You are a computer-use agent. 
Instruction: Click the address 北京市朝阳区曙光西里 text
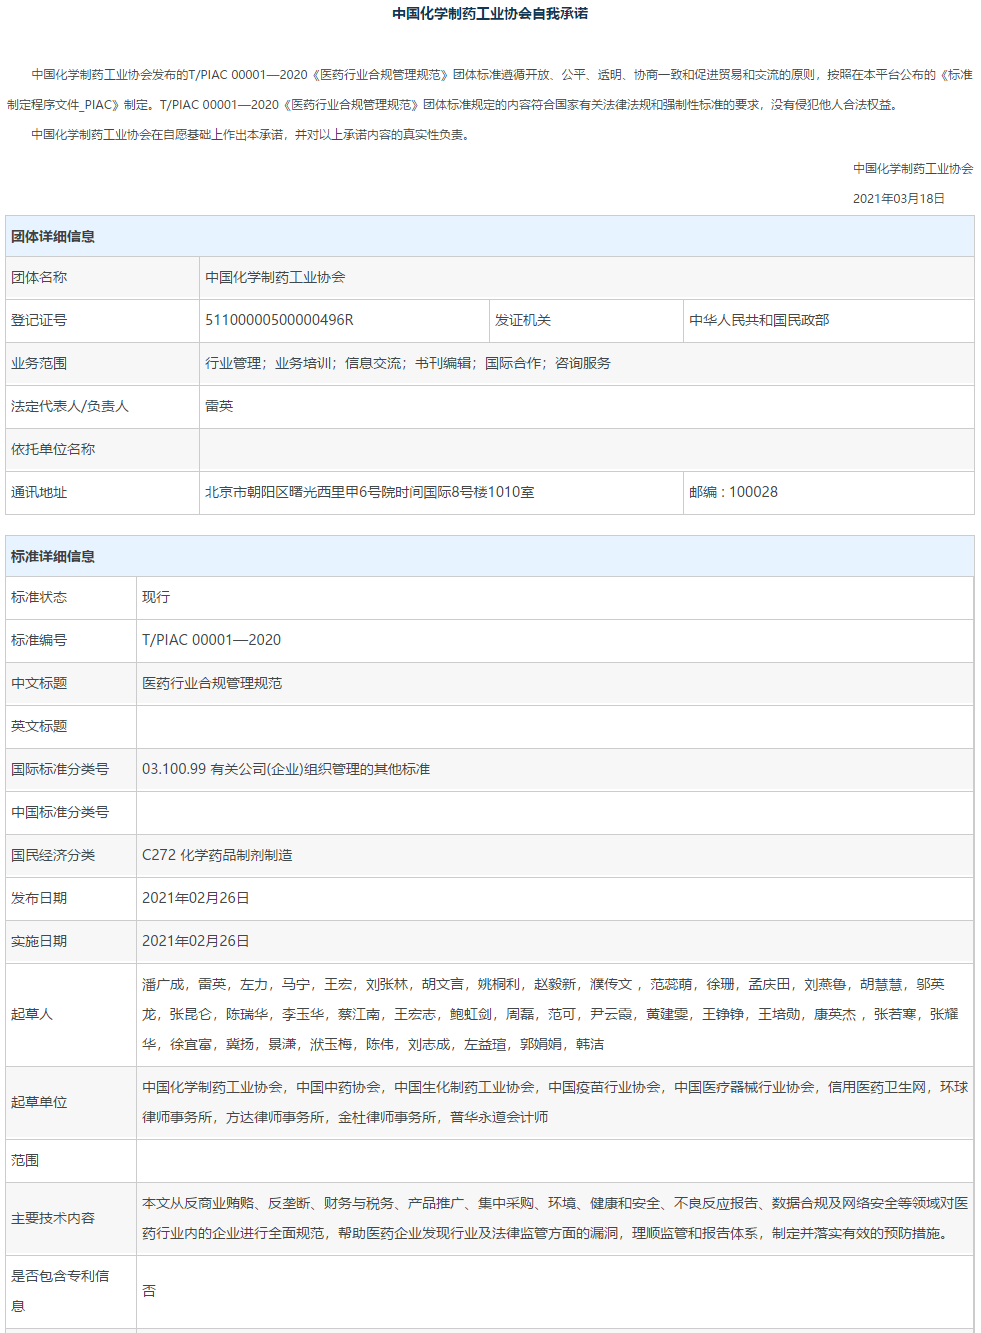tap(369, 492)
